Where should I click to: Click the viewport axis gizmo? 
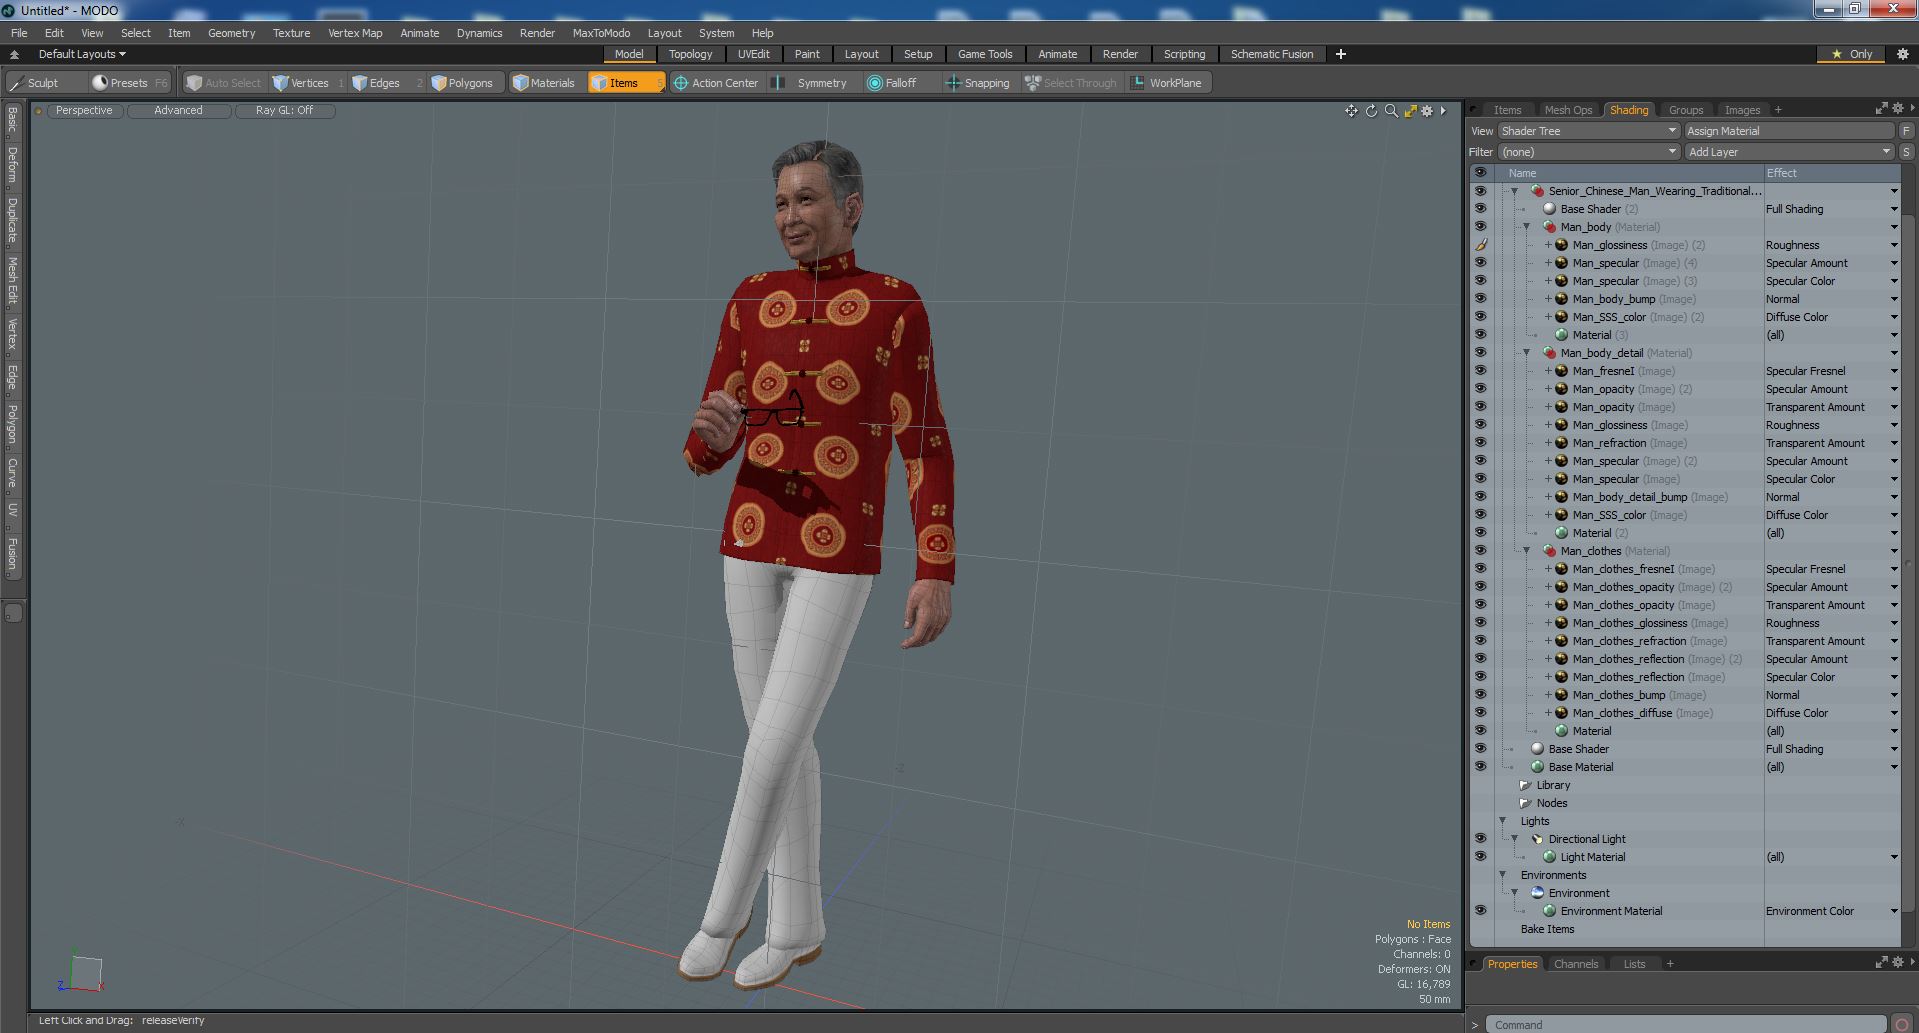point(81,973)
